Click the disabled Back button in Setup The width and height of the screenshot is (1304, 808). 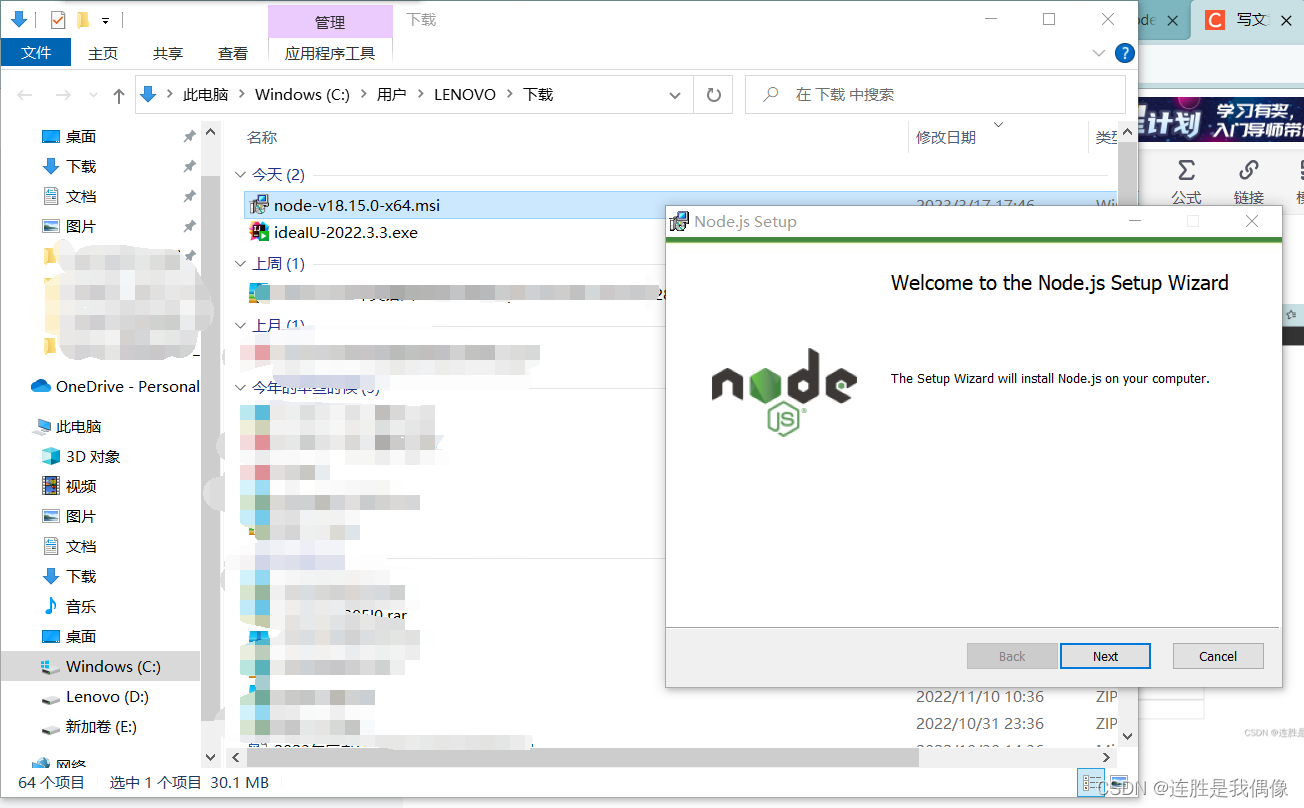point(1012,656)
